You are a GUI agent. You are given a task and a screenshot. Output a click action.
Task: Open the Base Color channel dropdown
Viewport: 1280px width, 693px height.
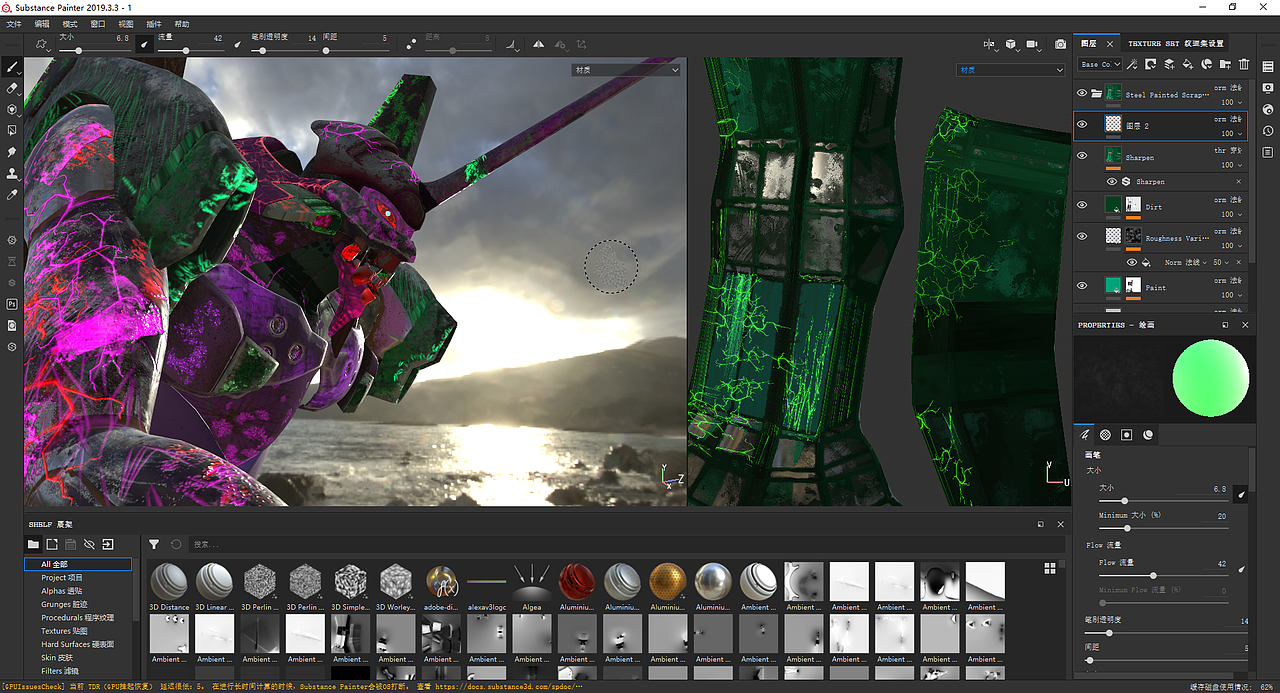1099,64
